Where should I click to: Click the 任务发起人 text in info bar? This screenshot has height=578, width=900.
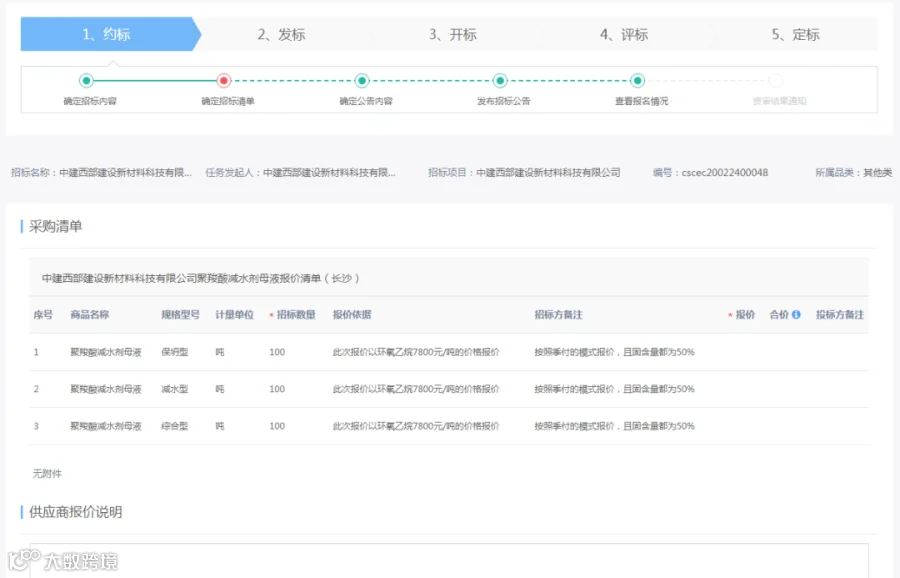[301, 173]
